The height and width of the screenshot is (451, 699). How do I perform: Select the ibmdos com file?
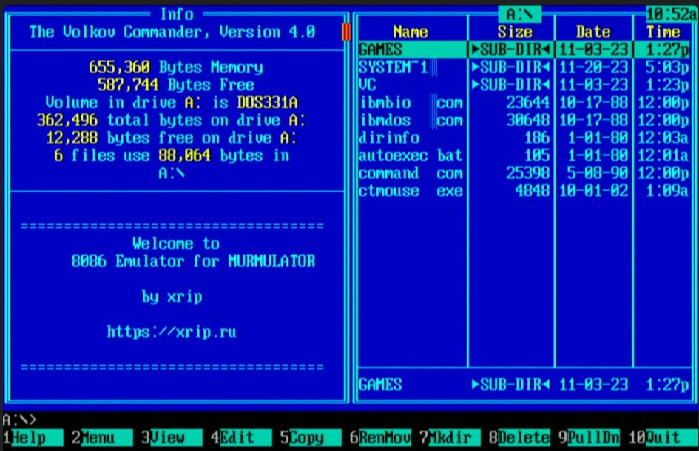coord(524,120)
